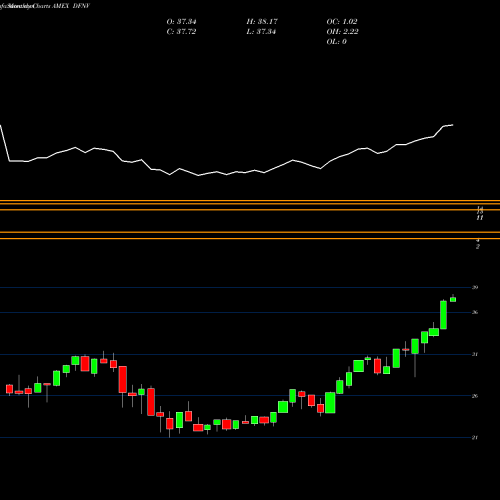Click the end point of the white line chart
500x500 pixels.
453,125
